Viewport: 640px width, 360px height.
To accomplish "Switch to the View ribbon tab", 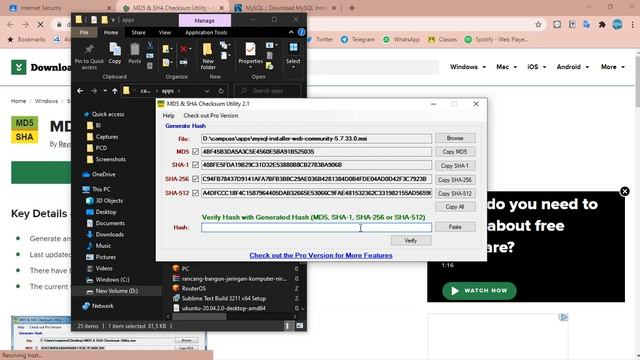I will (x=165, y=32).
